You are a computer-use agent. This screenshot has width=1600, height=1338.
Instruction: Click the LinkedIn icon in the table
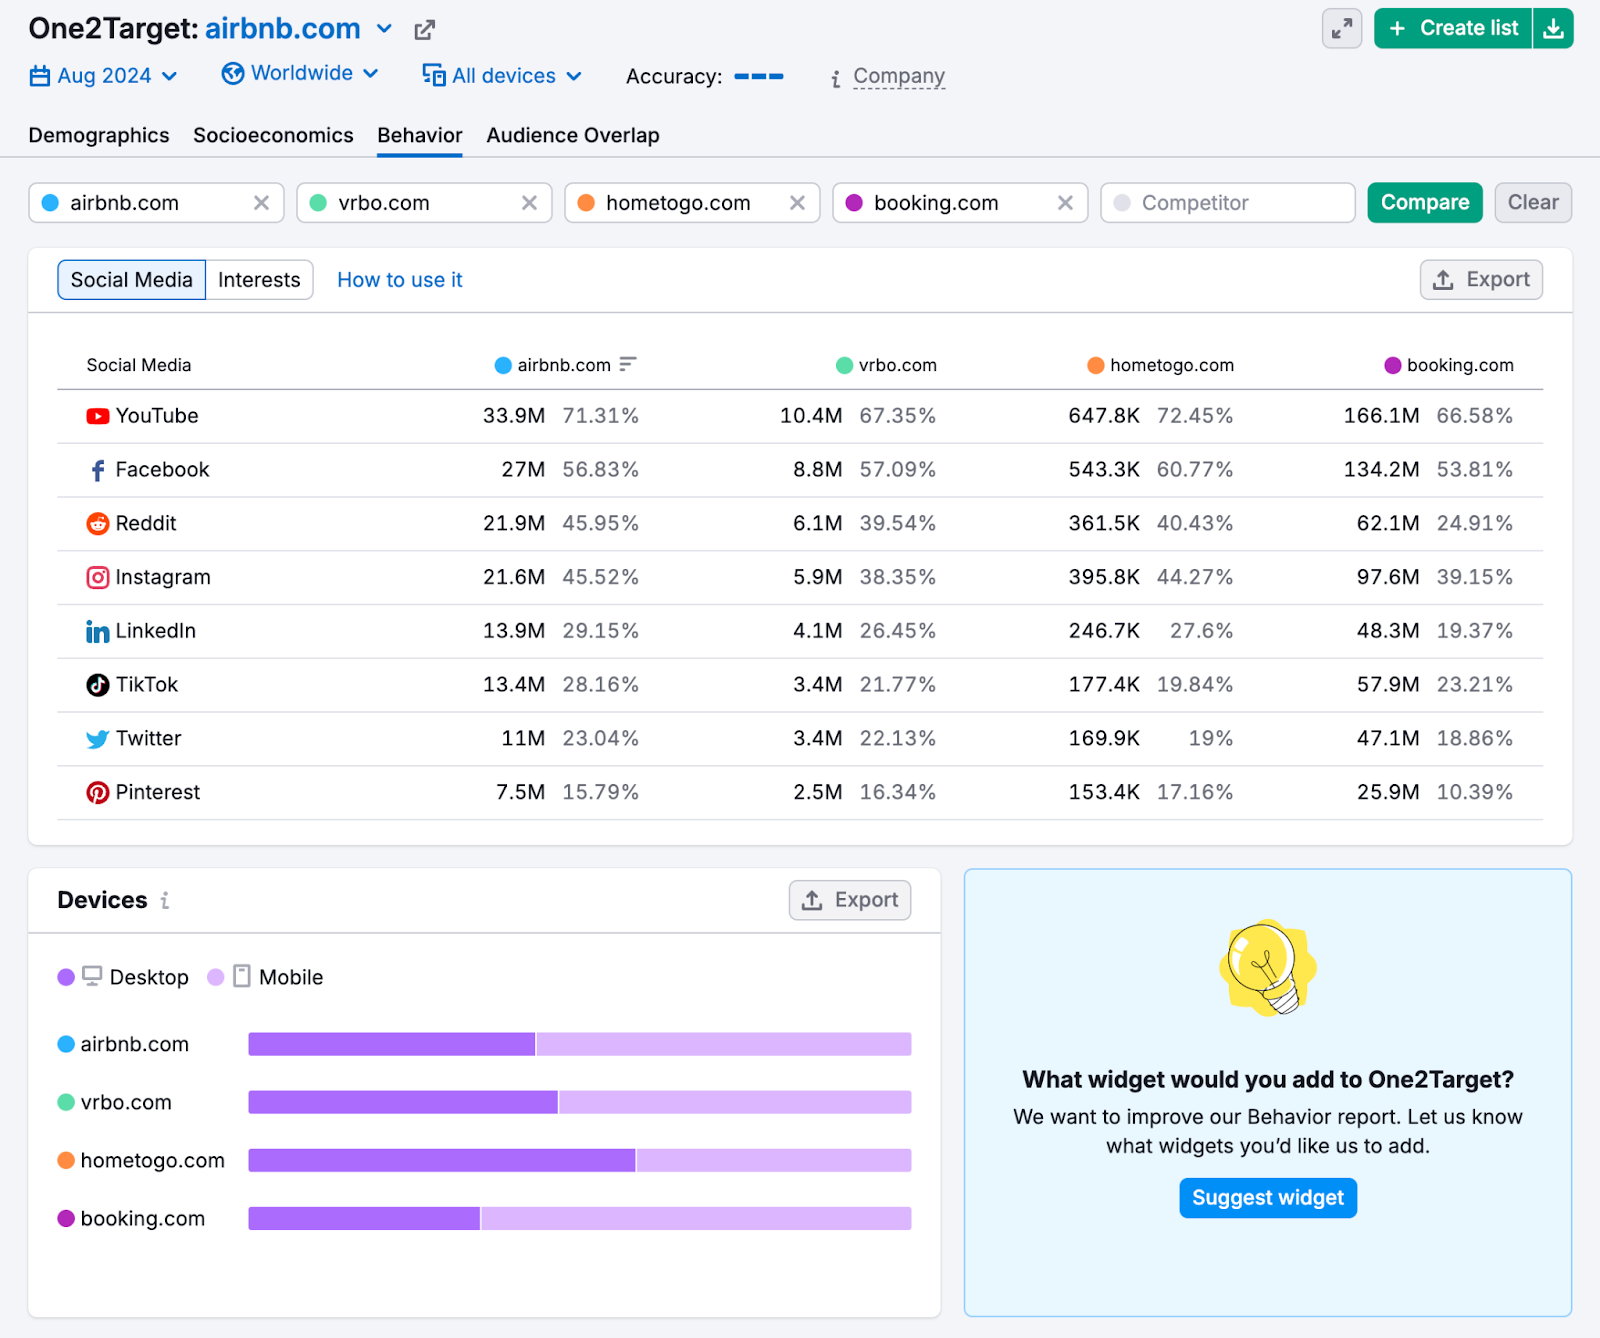pyautogui.click(x=98, y=632)
